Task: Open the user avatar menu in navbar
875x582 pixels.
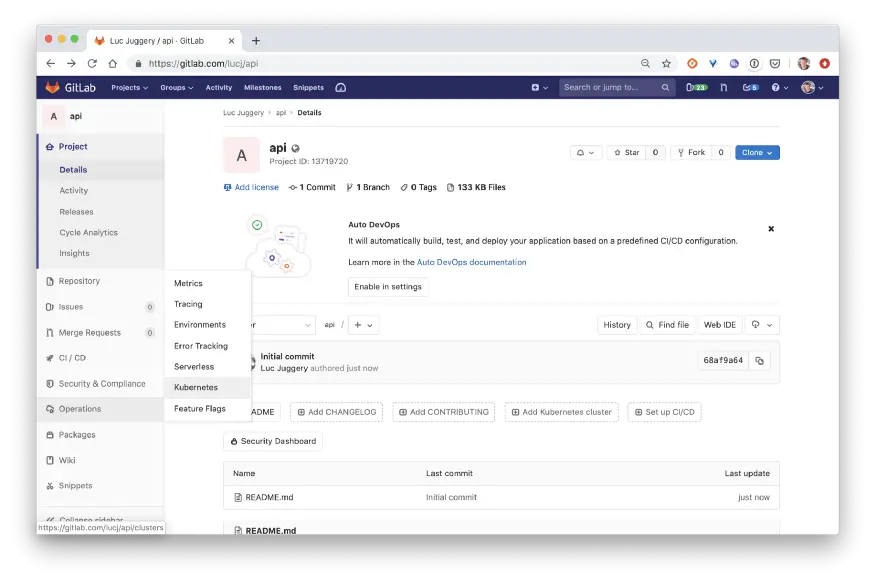Action: click(x=812, y=88)
